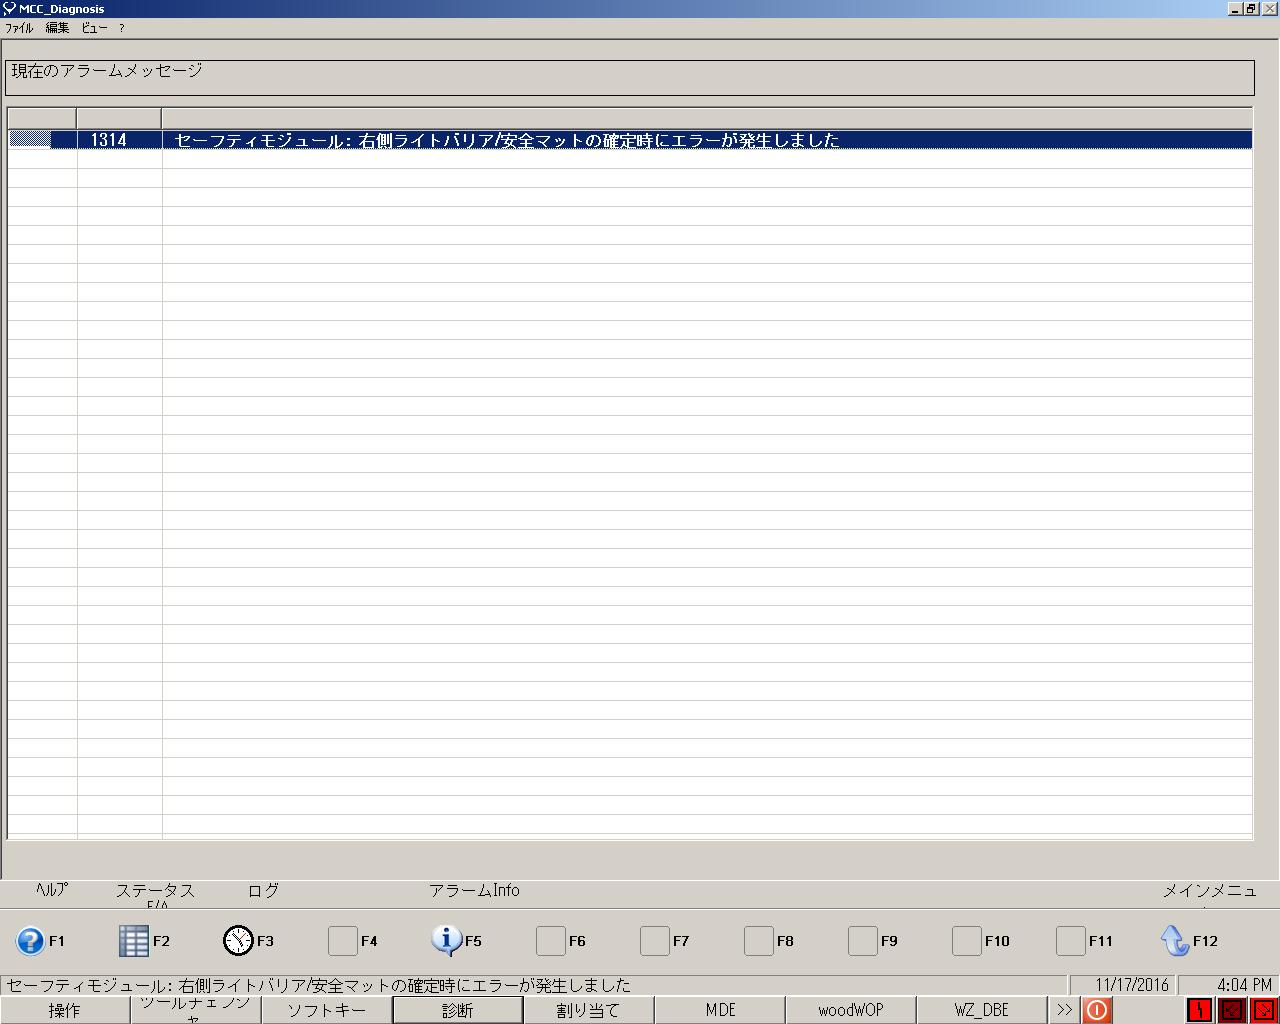Show more tabs with >> button
This screenshot has height=1024, width=1280.
(1064, 1010)
